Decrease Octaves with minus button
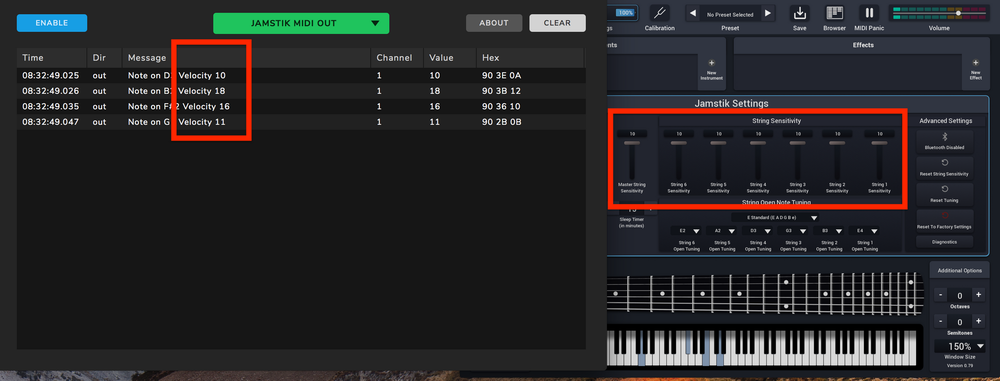 [941, 295]
